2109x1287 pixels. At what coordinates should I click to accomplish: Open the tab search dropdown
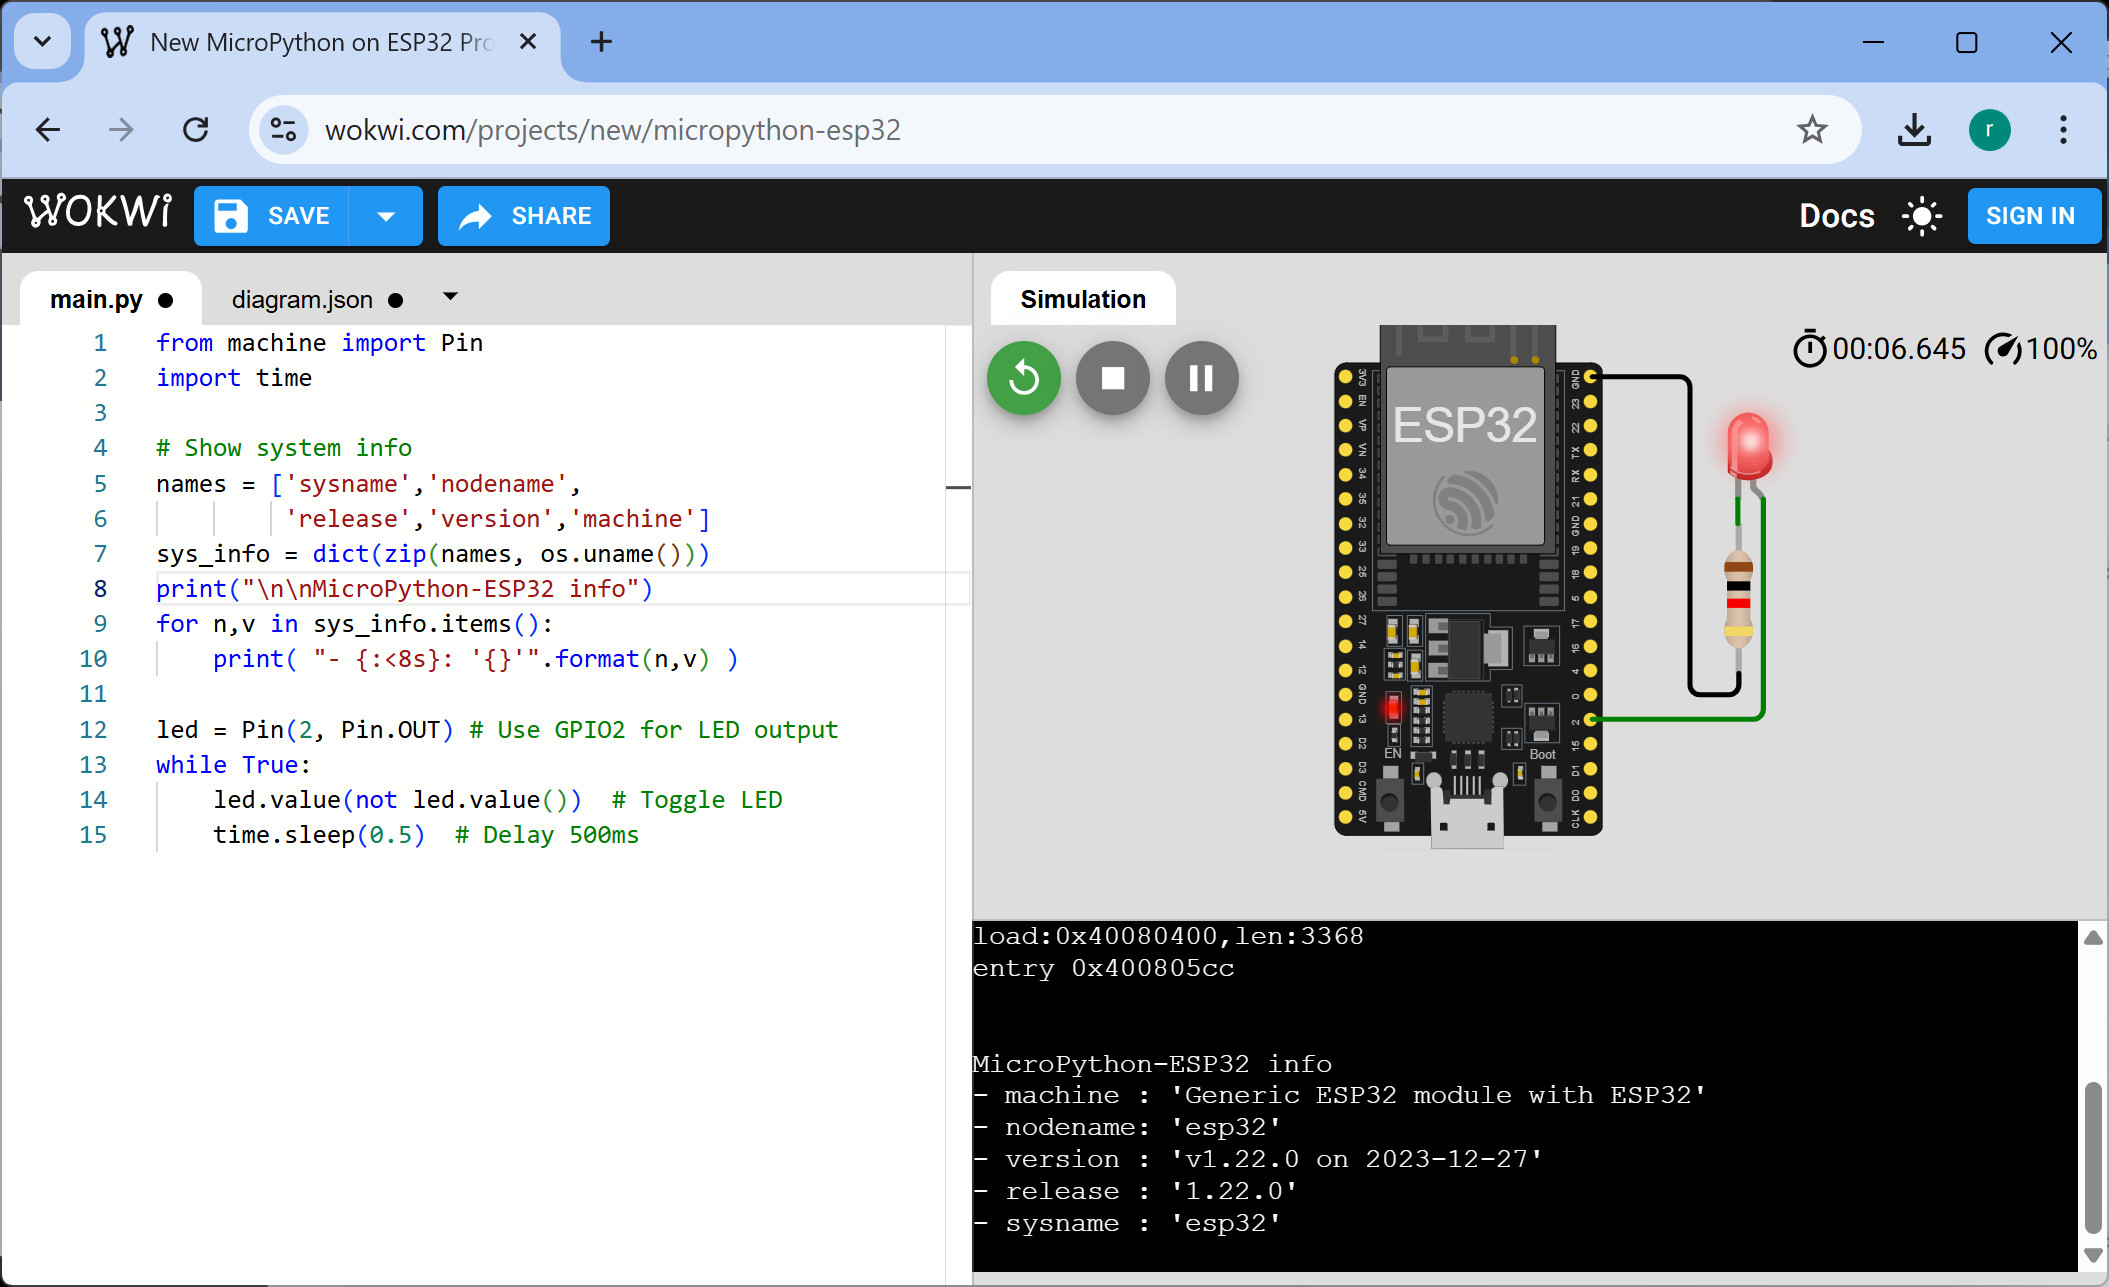click(42, 42)
